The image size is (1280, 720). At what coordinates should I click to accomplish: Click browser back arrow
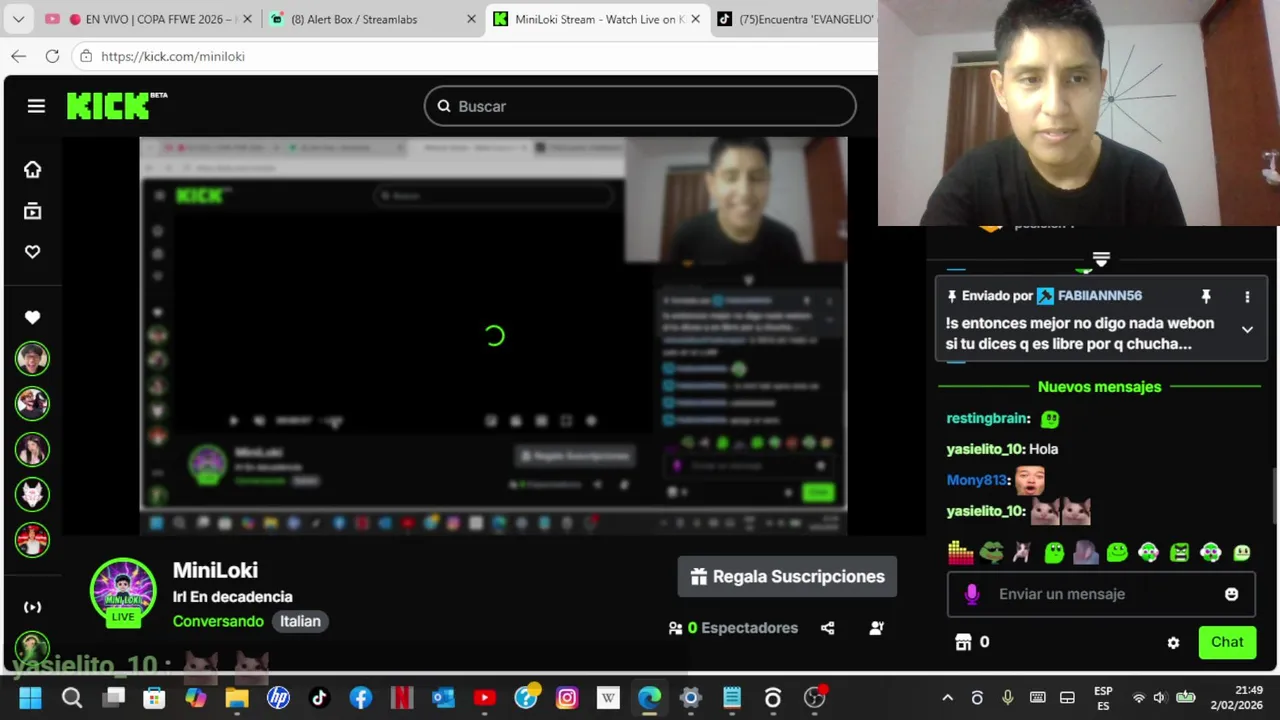point(19,56)
